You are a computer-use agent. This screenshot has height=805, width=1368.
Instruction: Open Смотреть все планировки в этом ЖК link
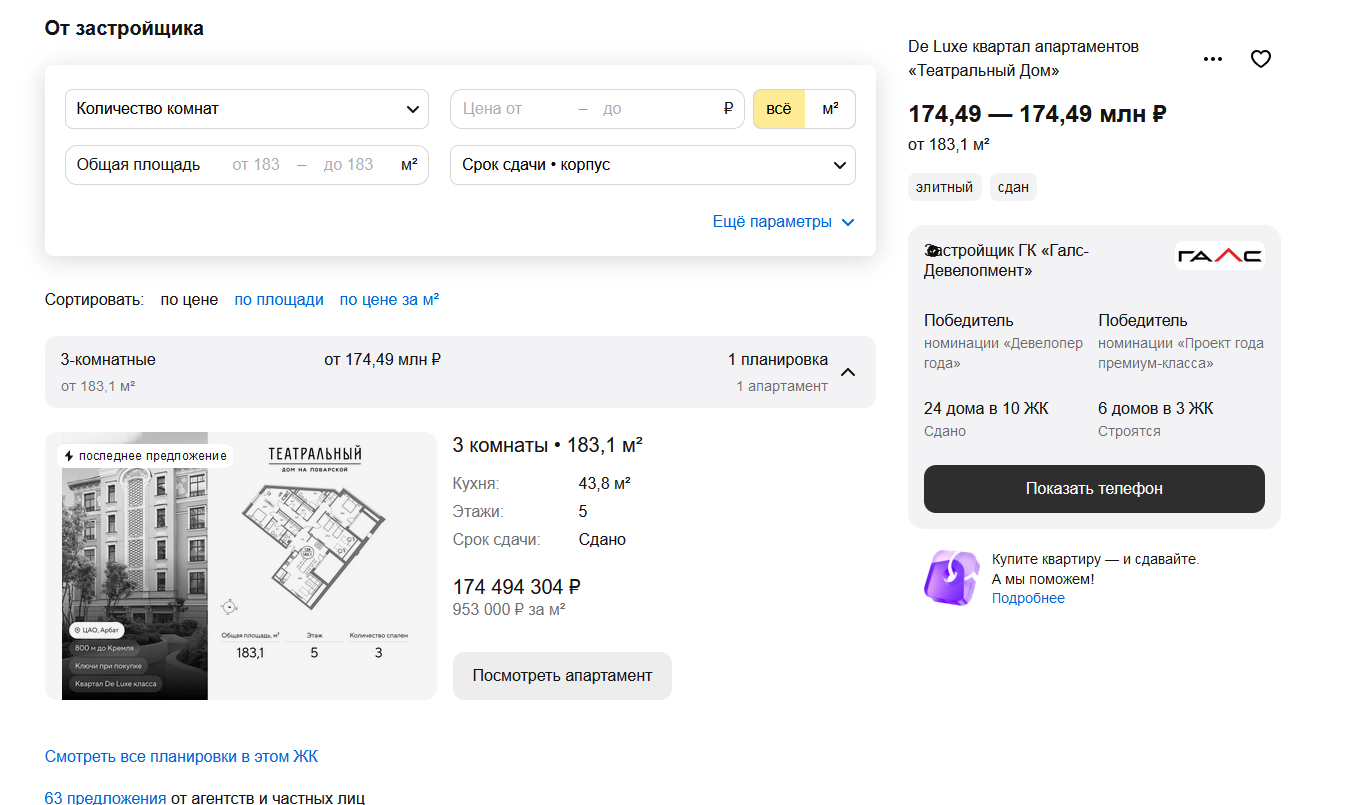click(181, 756)
